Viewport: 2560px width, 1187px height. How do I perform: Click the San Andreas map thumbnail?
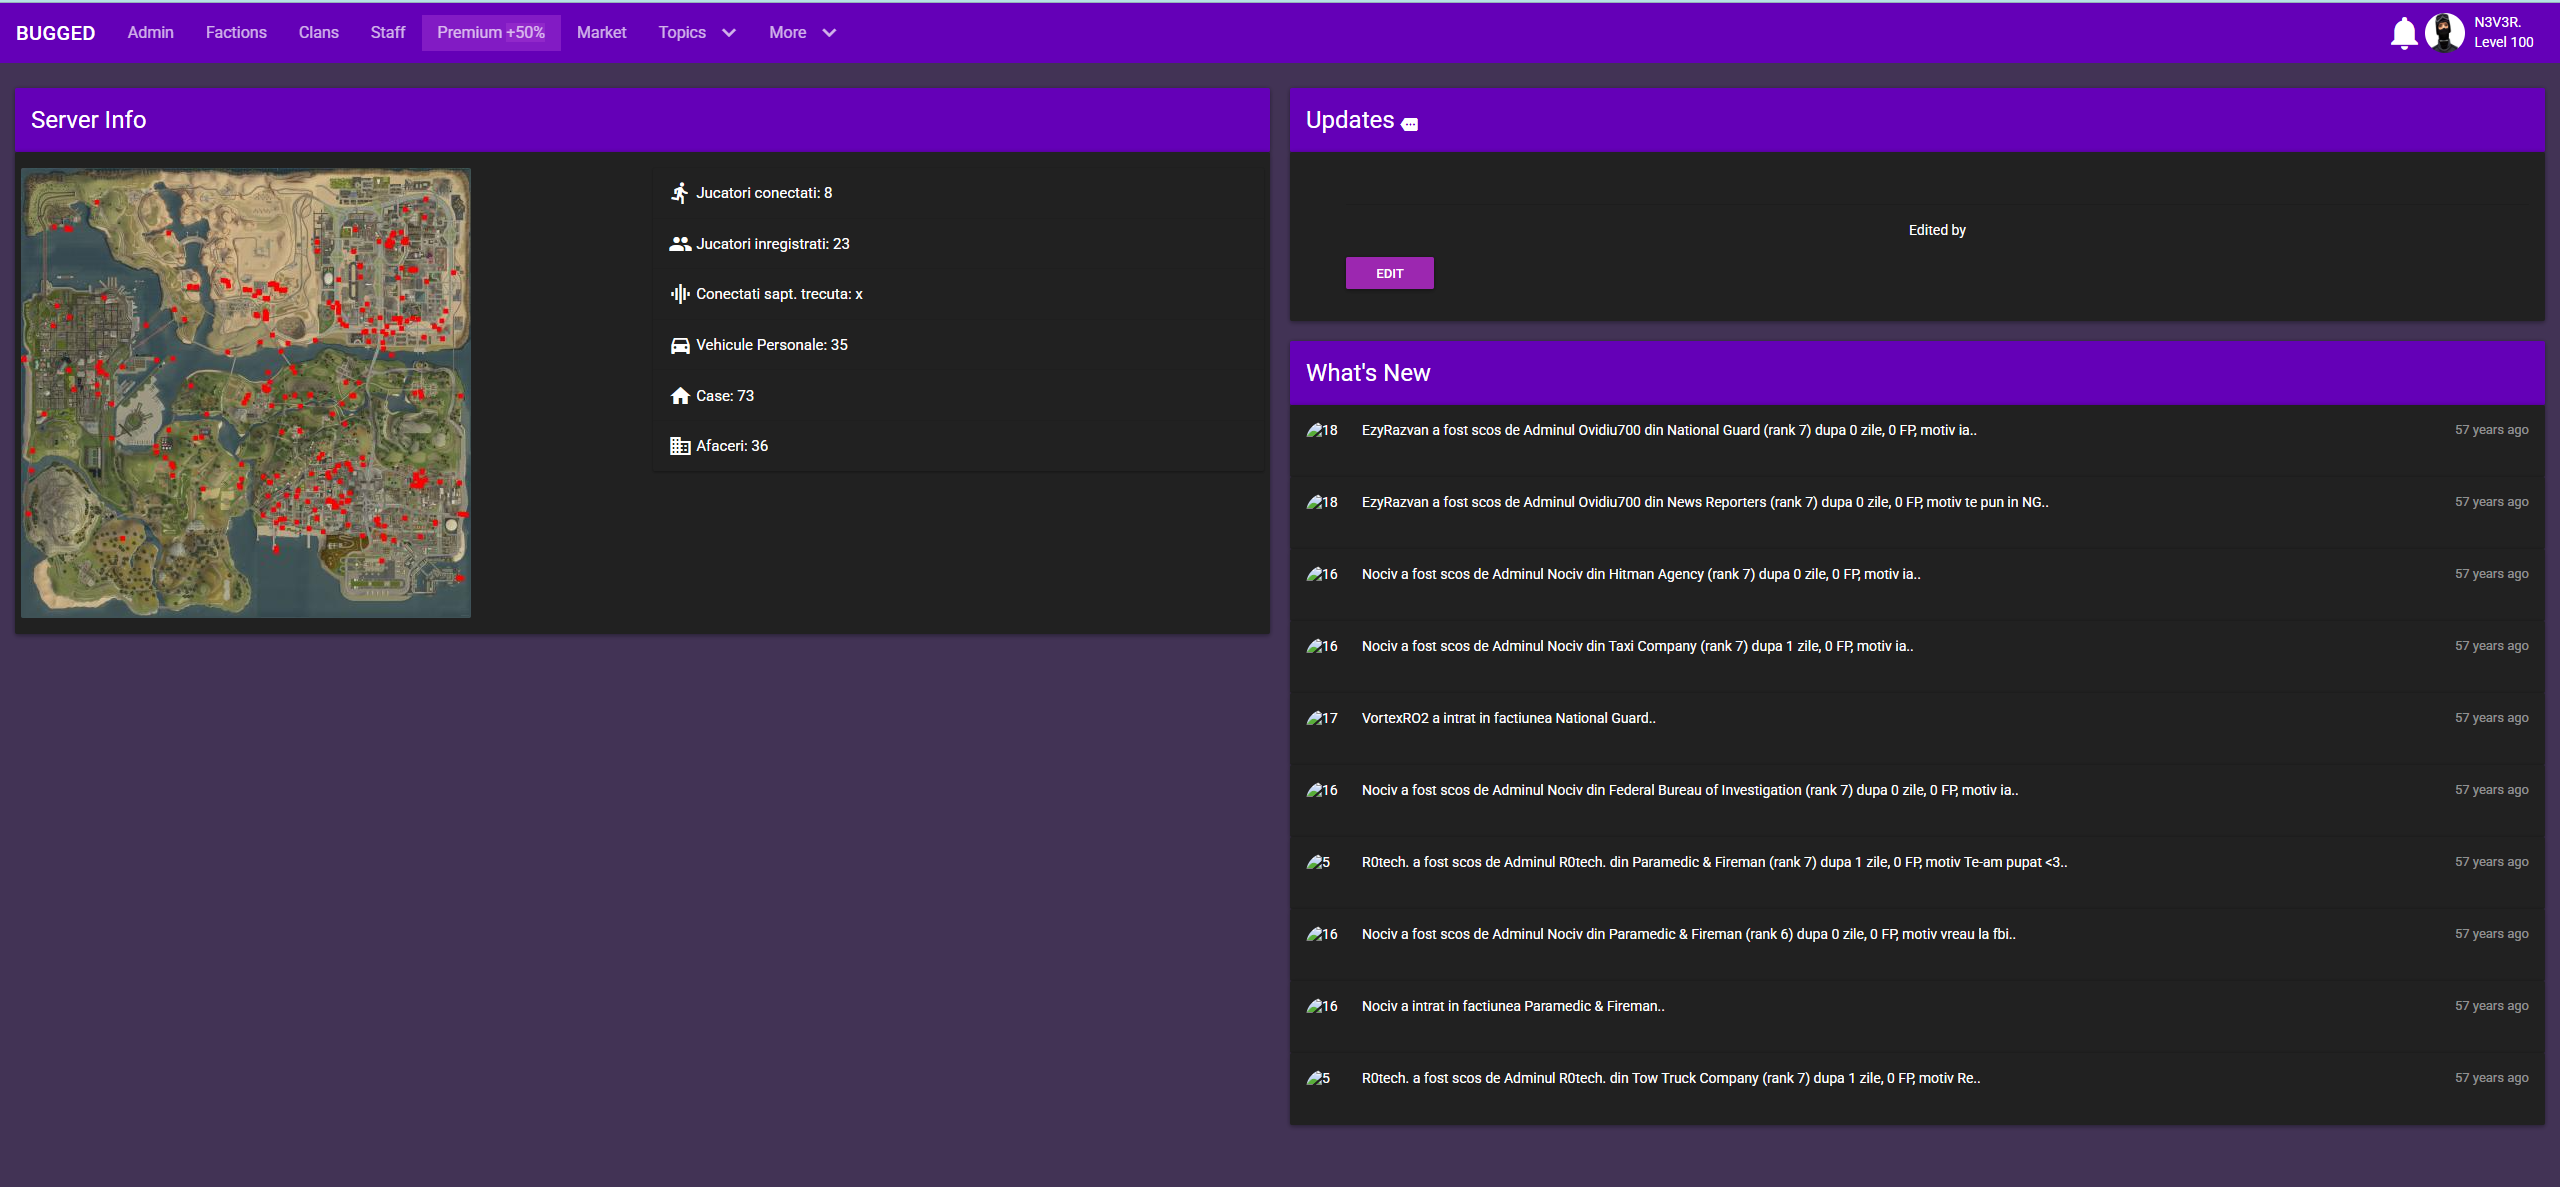pyautogui.click(x=246, y=393)
